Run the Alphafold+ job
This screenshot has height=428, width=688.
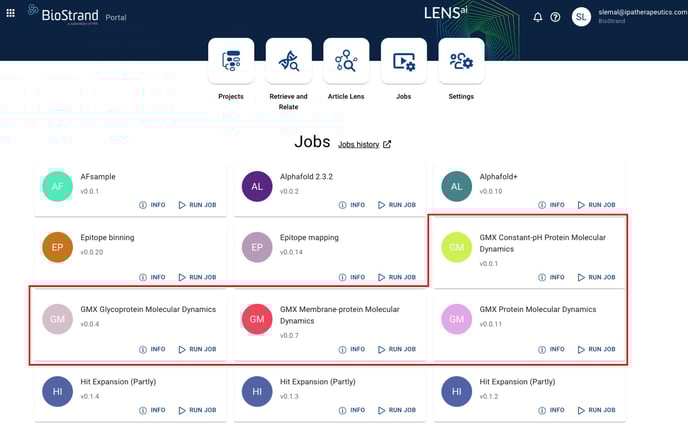597,205
